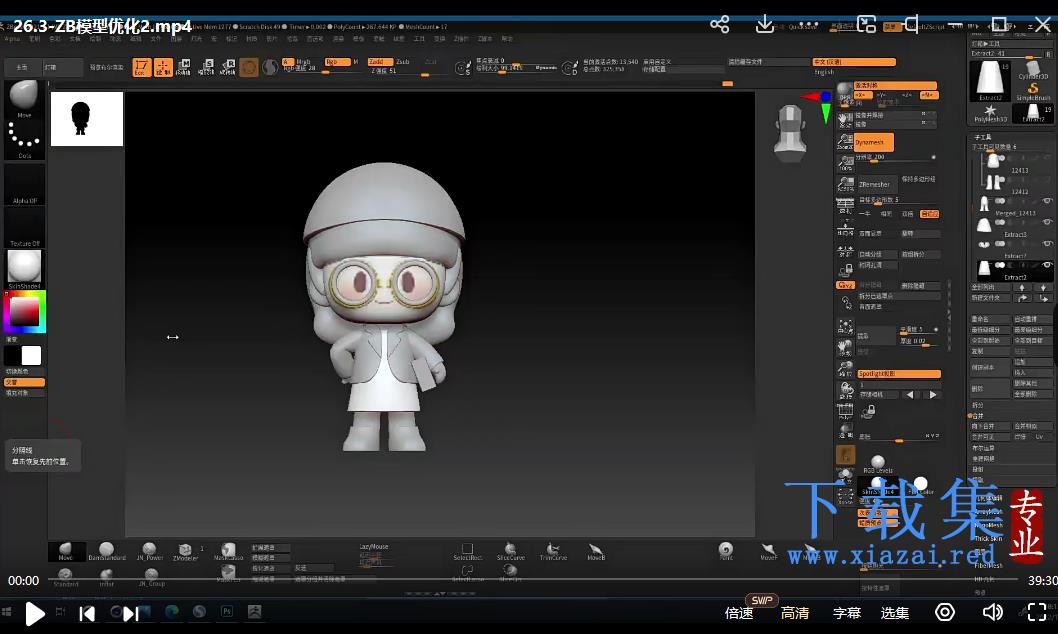Select the Cylinder3D tool

tap(1032, 70)
